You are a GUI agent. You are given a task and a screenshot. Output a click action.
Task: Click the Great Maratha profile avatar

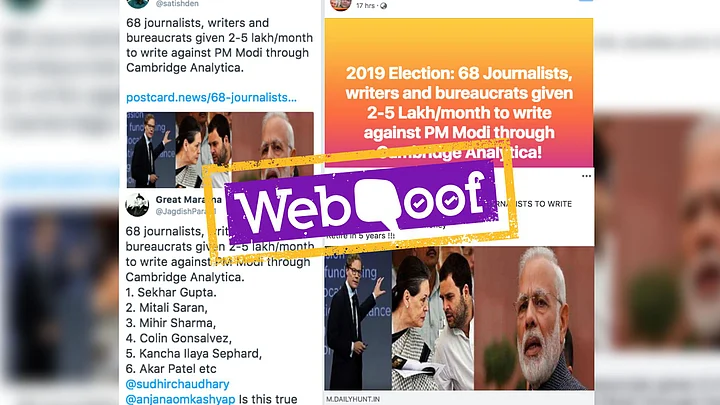[137, 205]
